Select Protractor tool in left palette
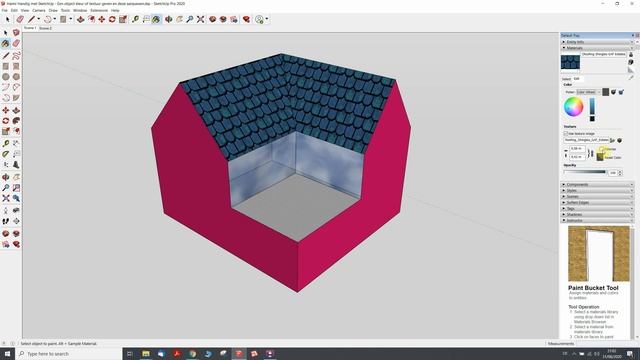 pyautogui.click(x=6, y=154)
